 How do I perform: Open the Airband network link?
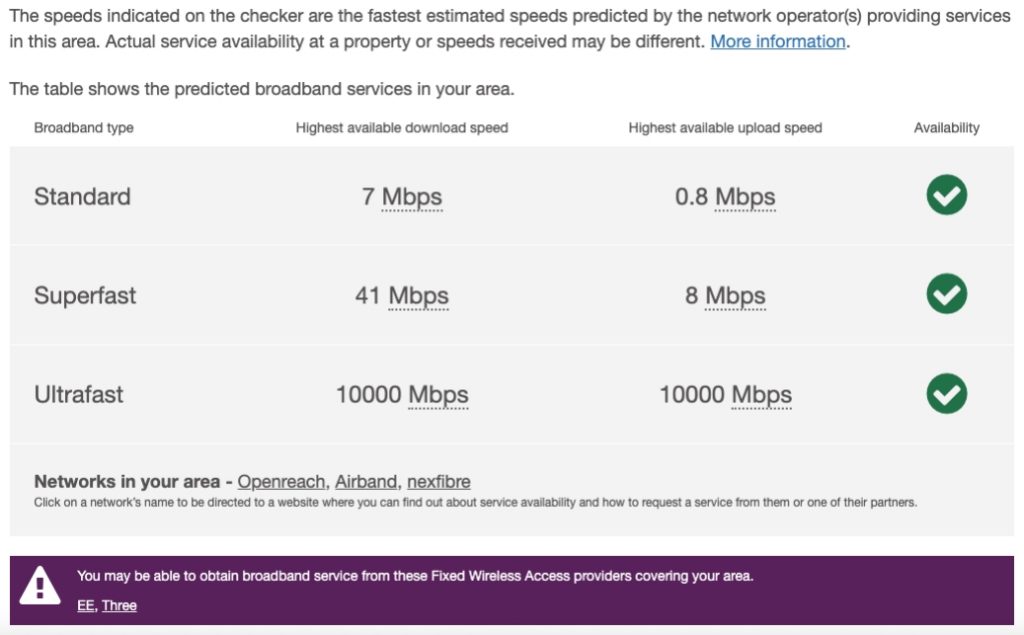366,482
